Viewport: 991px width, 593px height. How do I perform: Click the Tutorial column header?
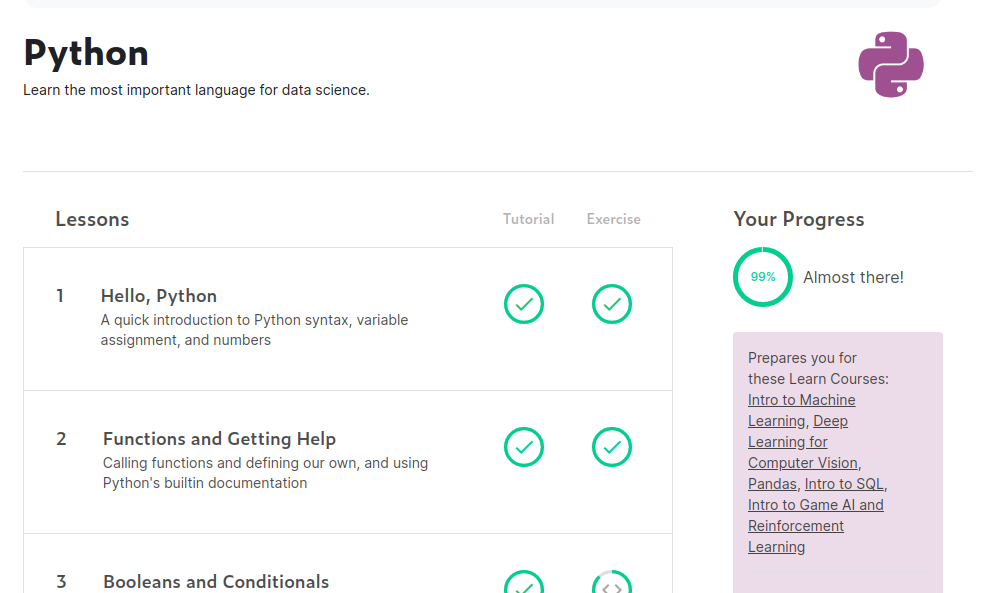tap(528, 219)
